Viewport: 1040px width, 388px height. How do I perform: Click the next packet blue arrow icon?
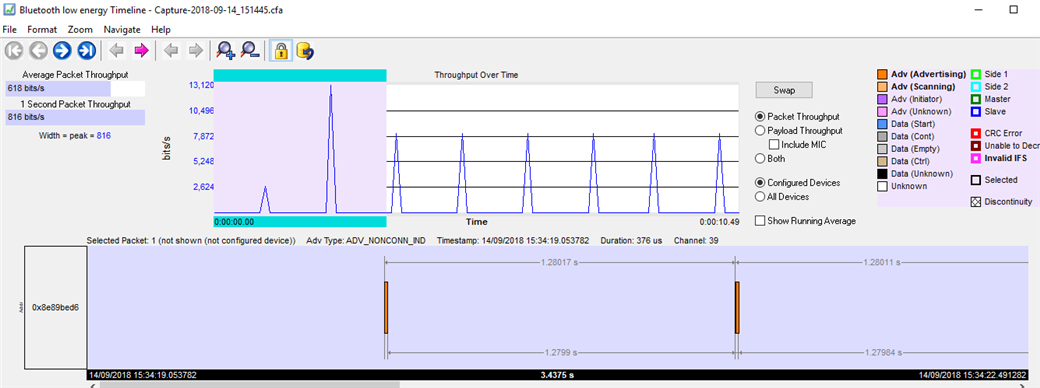[x=62, y=50]
